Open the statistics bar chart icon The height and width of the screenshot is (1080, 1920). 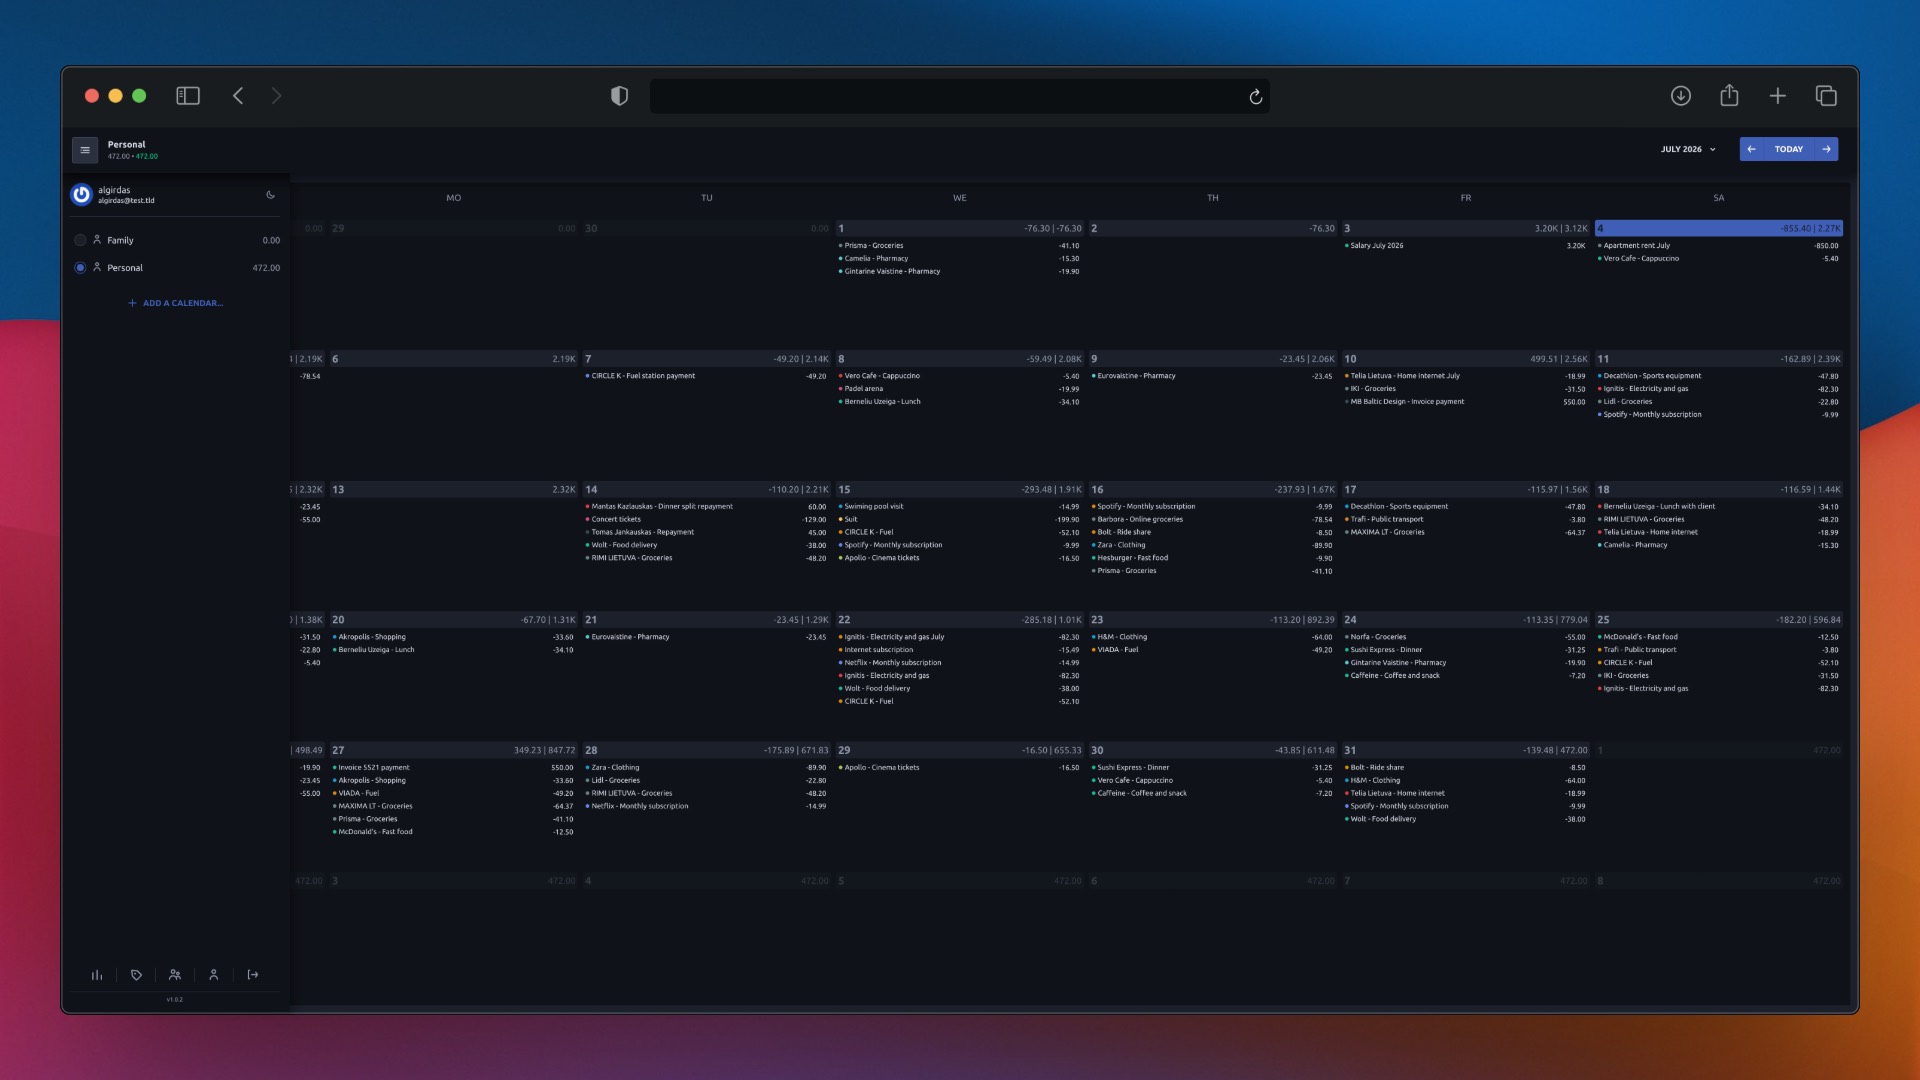(97, 975)
